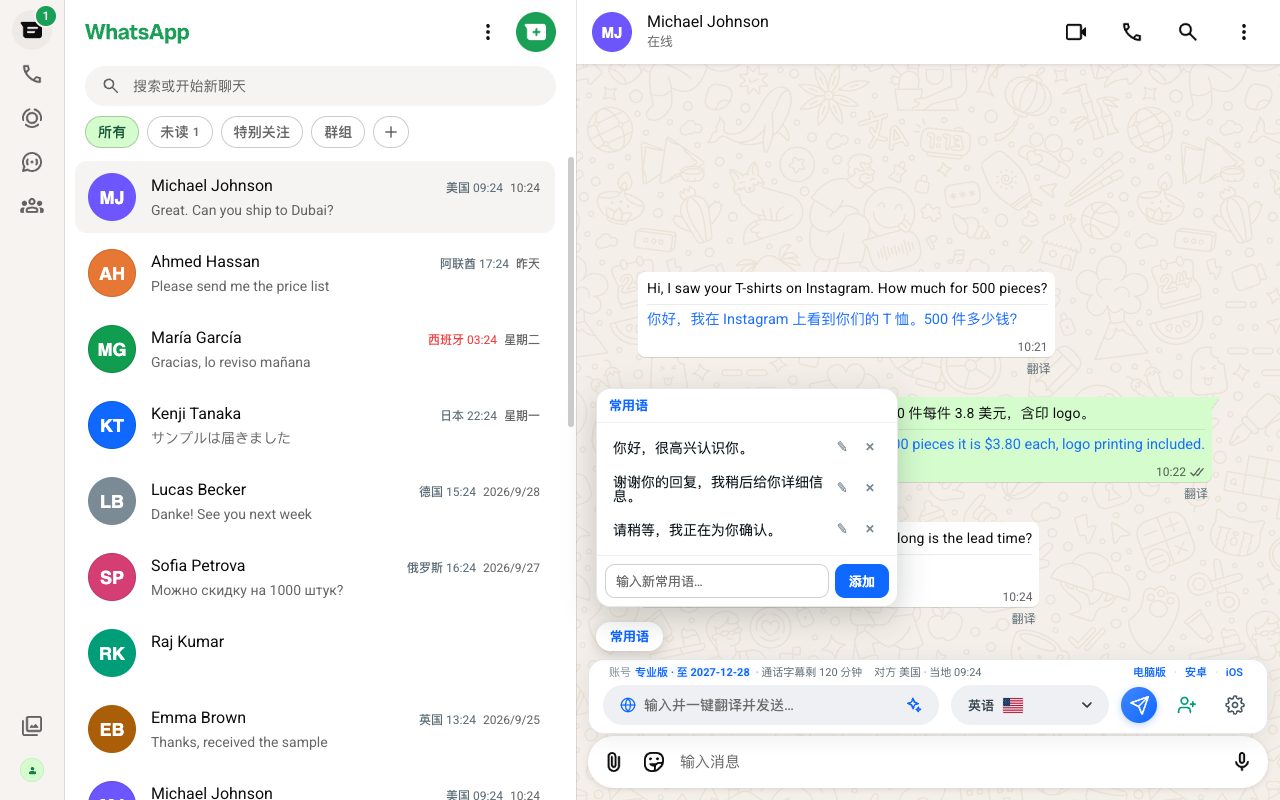1280x800 pixels.
Task: Insert phrase 请稍等，我正在为你确认。
Action: click(x=695, y=529)
